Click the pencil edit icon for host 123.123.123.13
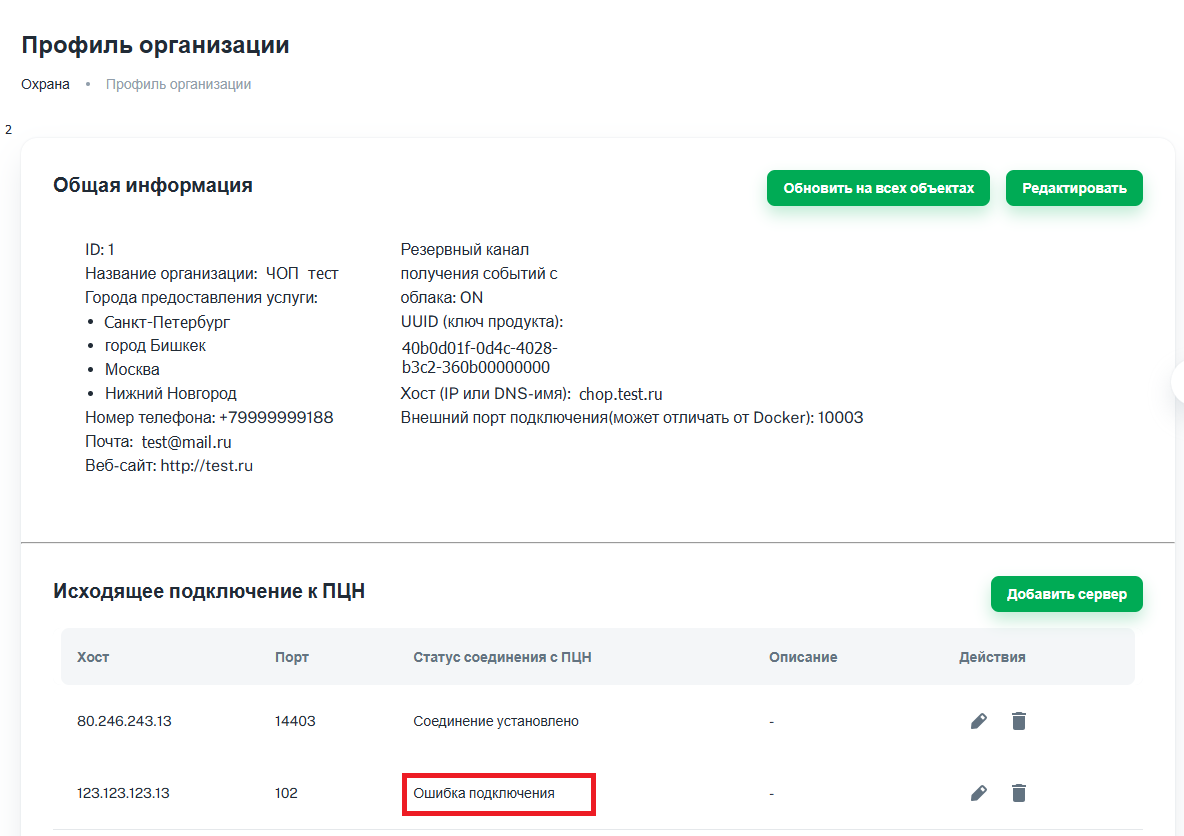 (978, 793)
